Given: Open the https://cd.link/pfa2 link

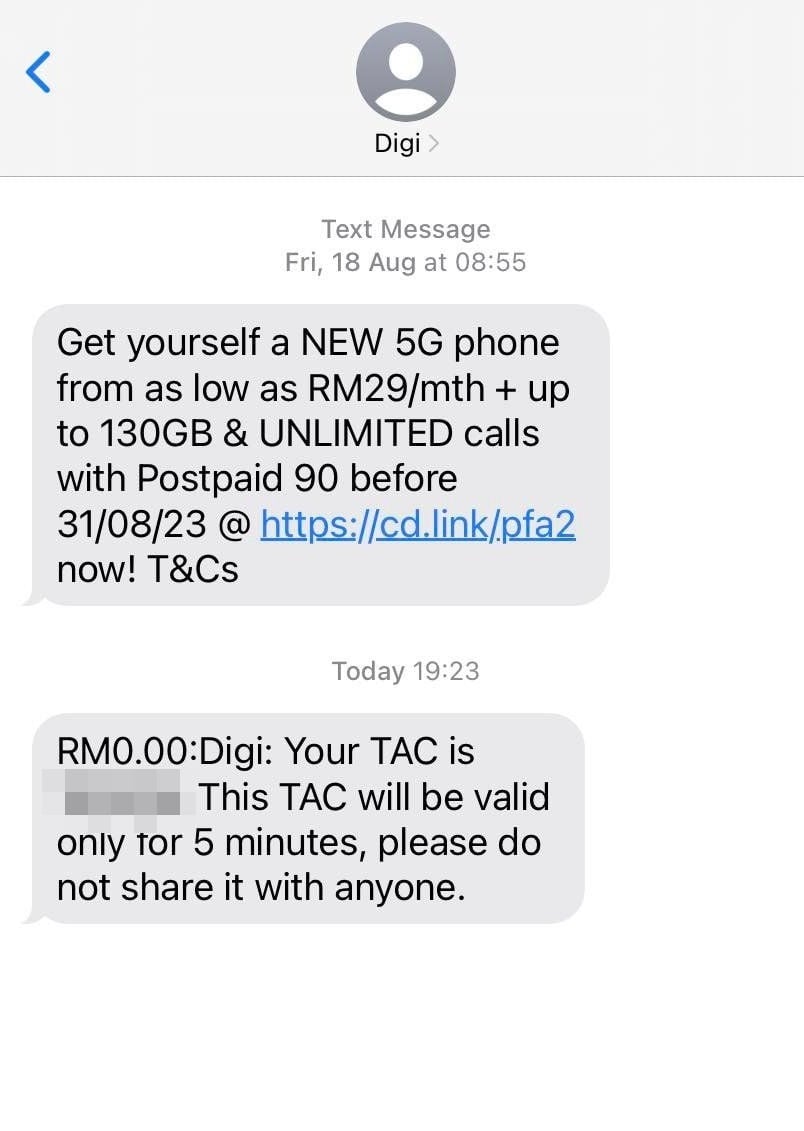Looking at the screenshot, I should pyautogui.click(x=418, y=524).
